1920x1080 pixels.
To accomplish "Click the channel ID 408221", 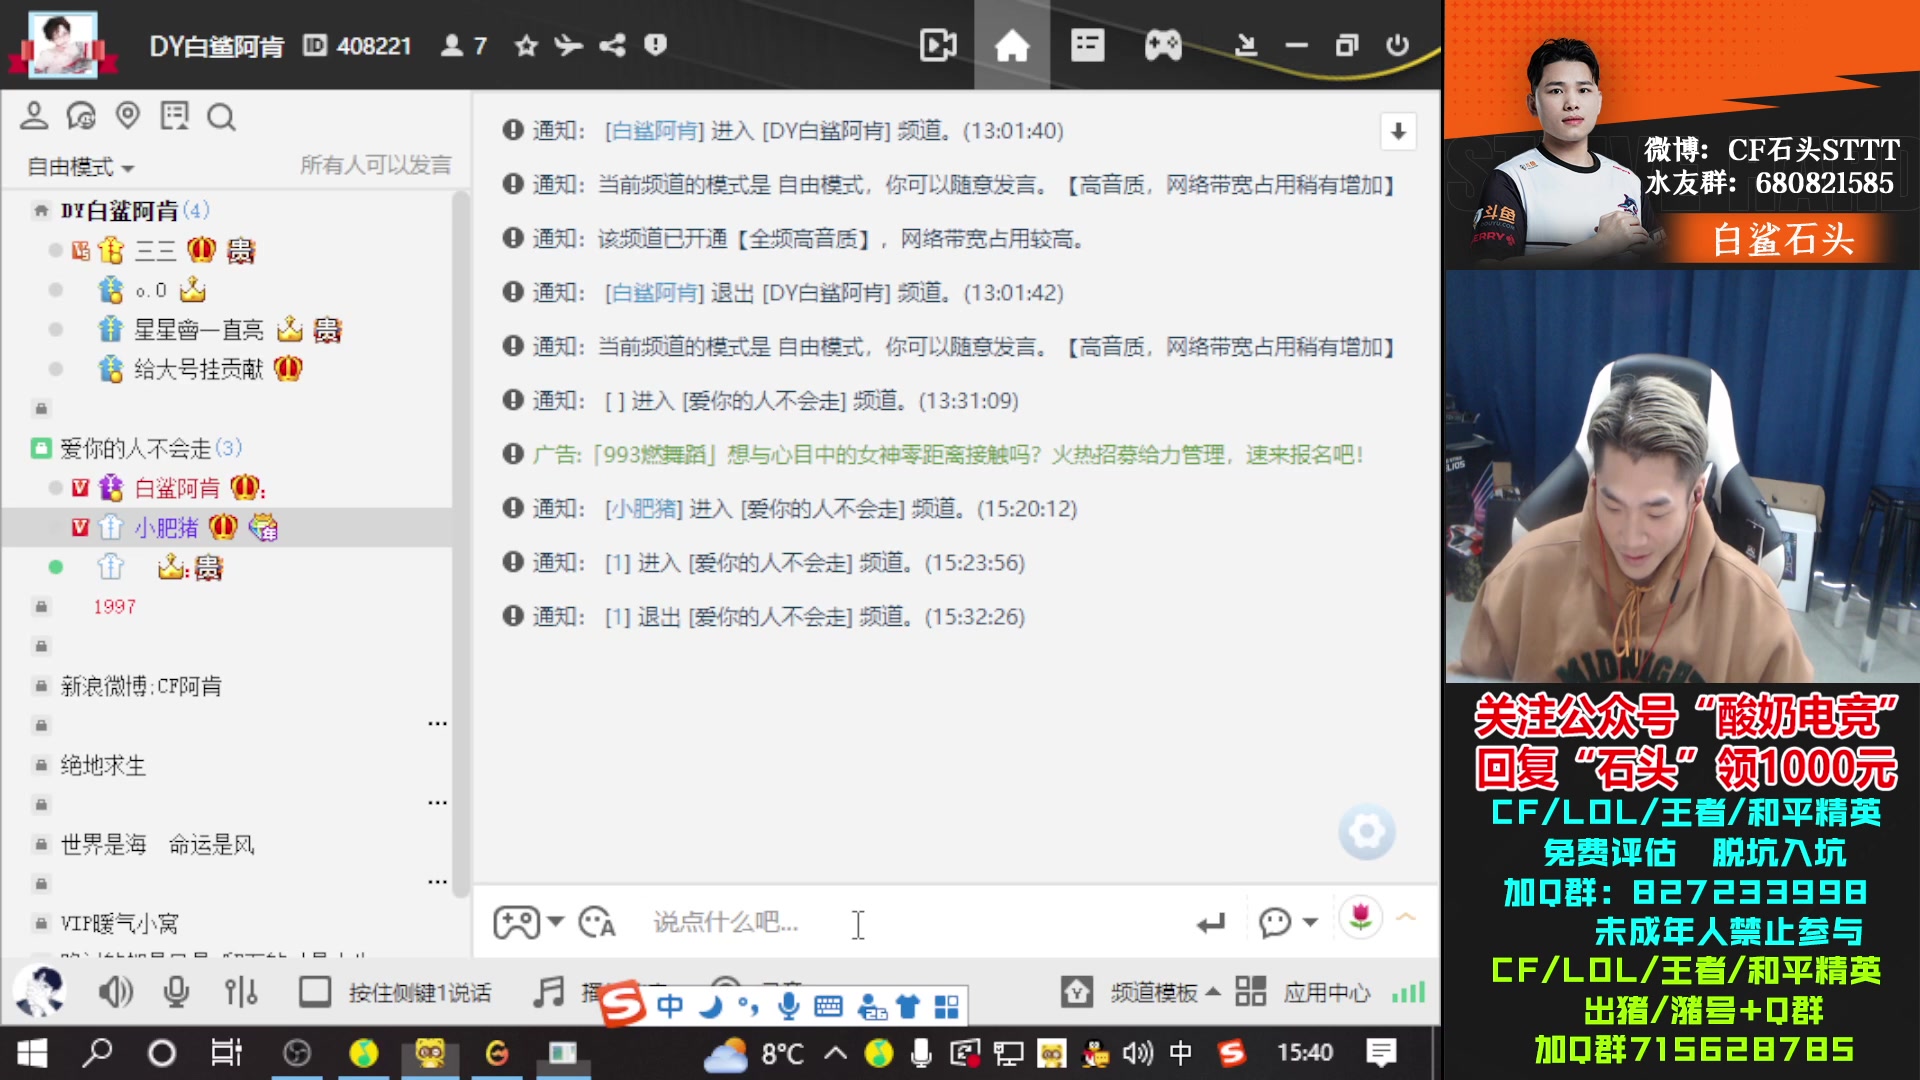I will tap(374, 46).
